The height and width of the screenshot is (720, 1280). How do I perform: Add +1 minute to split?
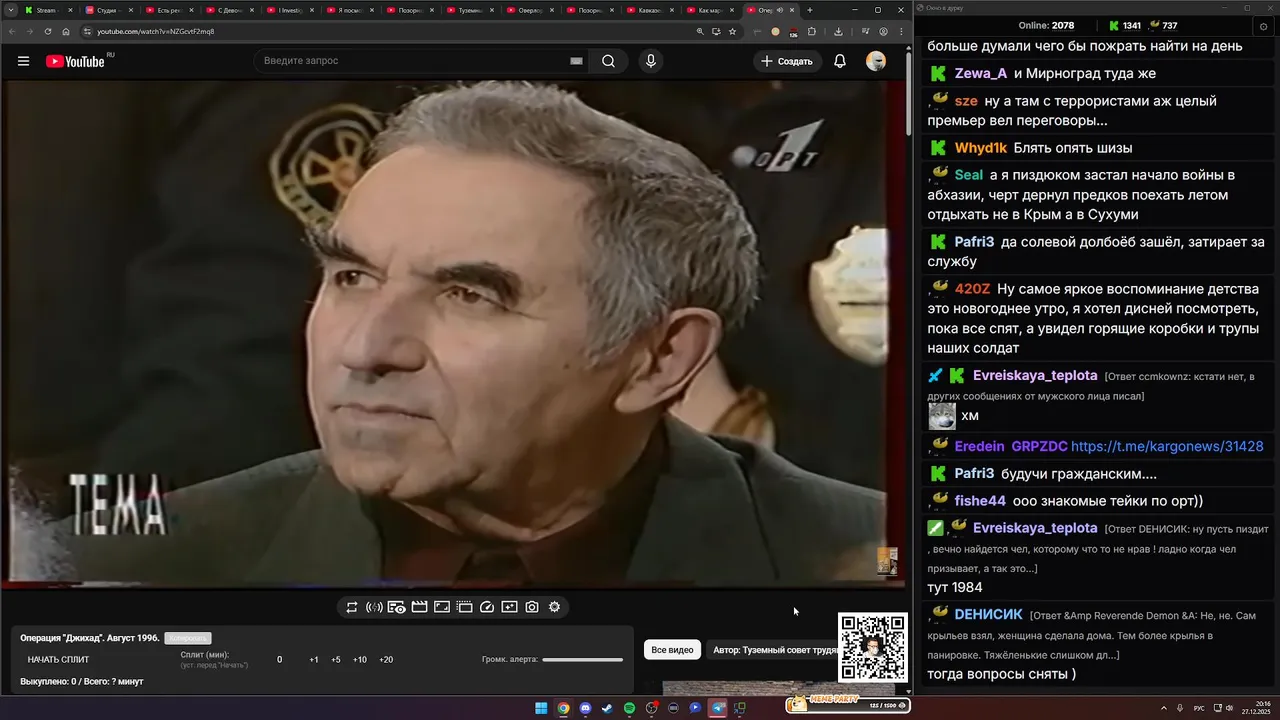point(313,660)
